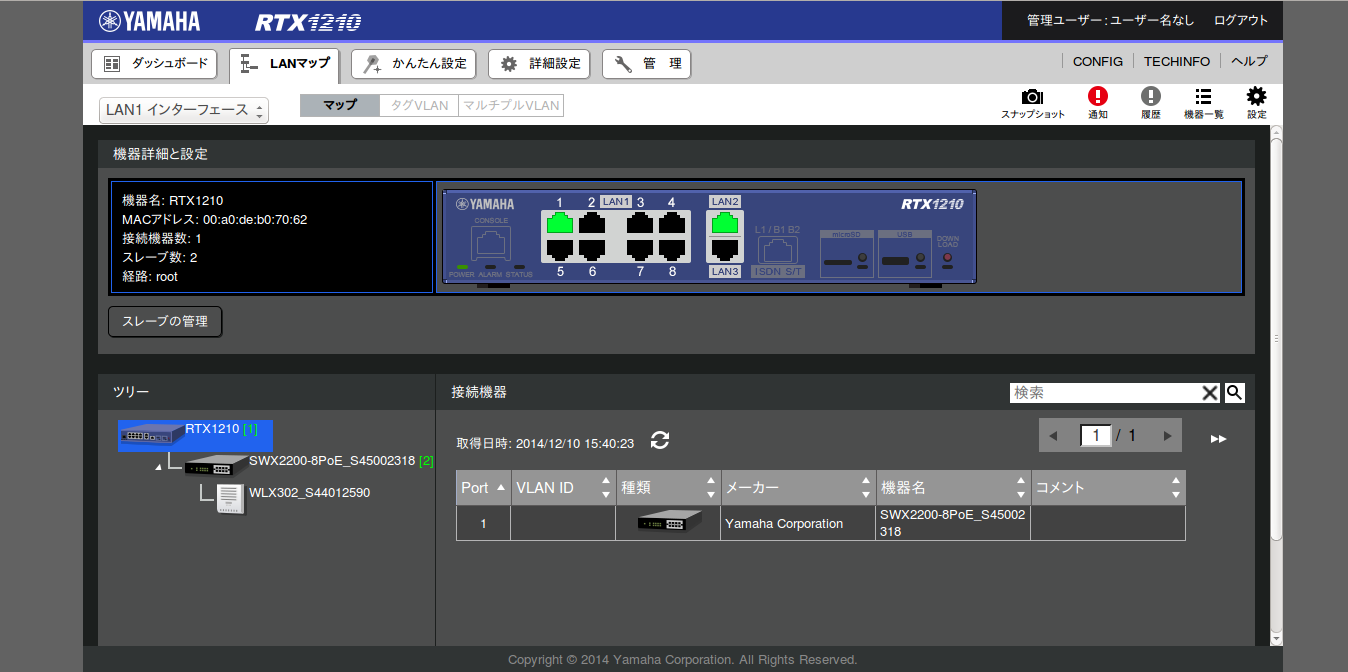Sort table by Port column
The height and width of the screenshot is (672, 1348).
coord(483,488)
